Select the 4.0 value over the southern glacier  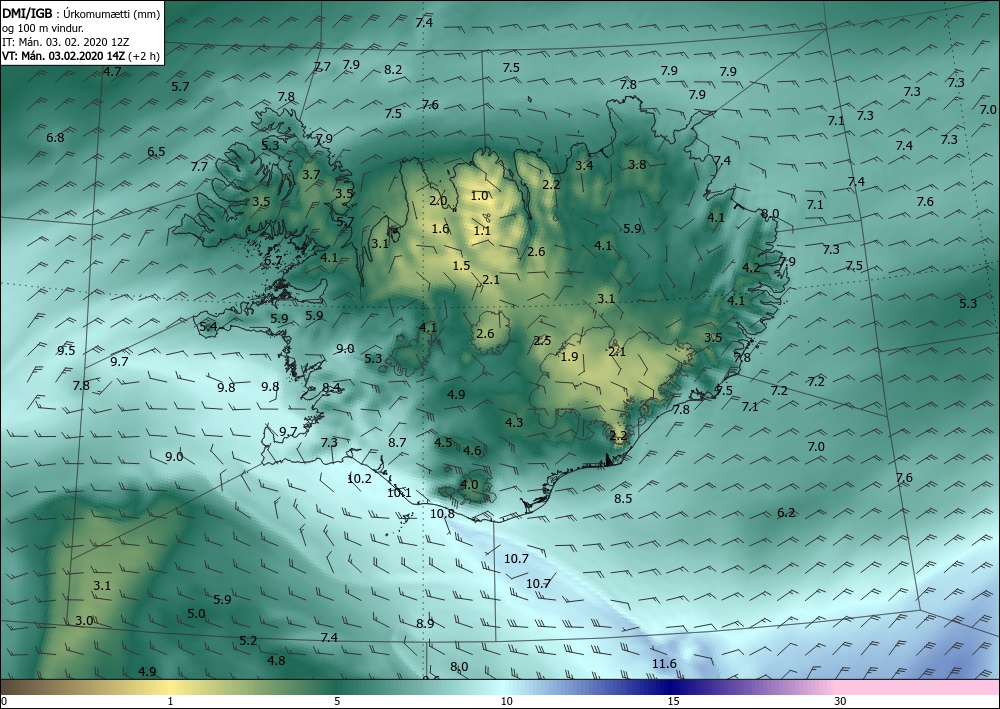tap(469, 484)
